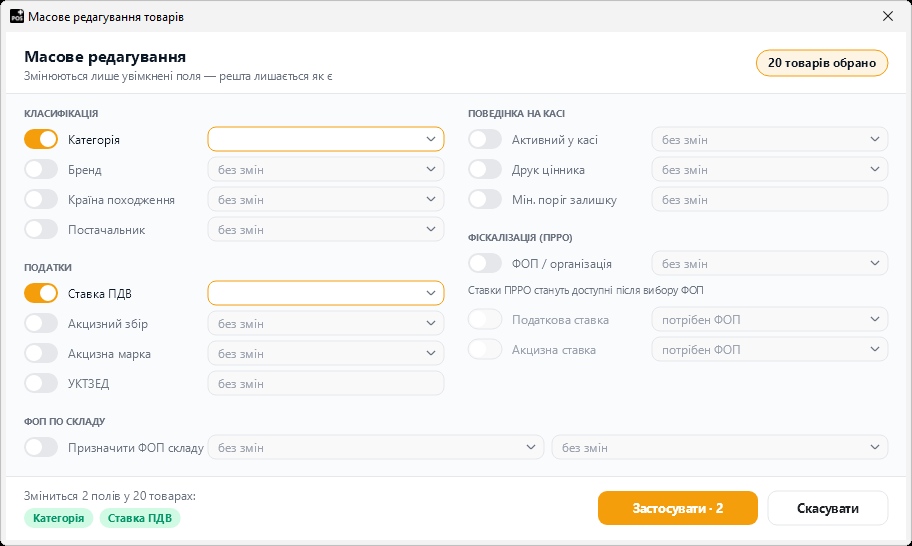Open the Ставка ПДВ dropdown
The height and width of the screenshot is (546, 912).
[x=326, y=293]
